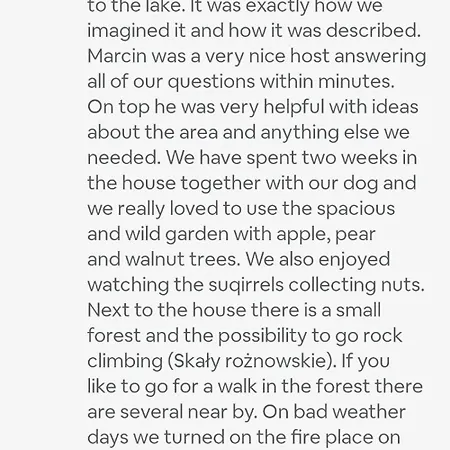
Task: Click the word "walnut"
Action: click(154, 259)
